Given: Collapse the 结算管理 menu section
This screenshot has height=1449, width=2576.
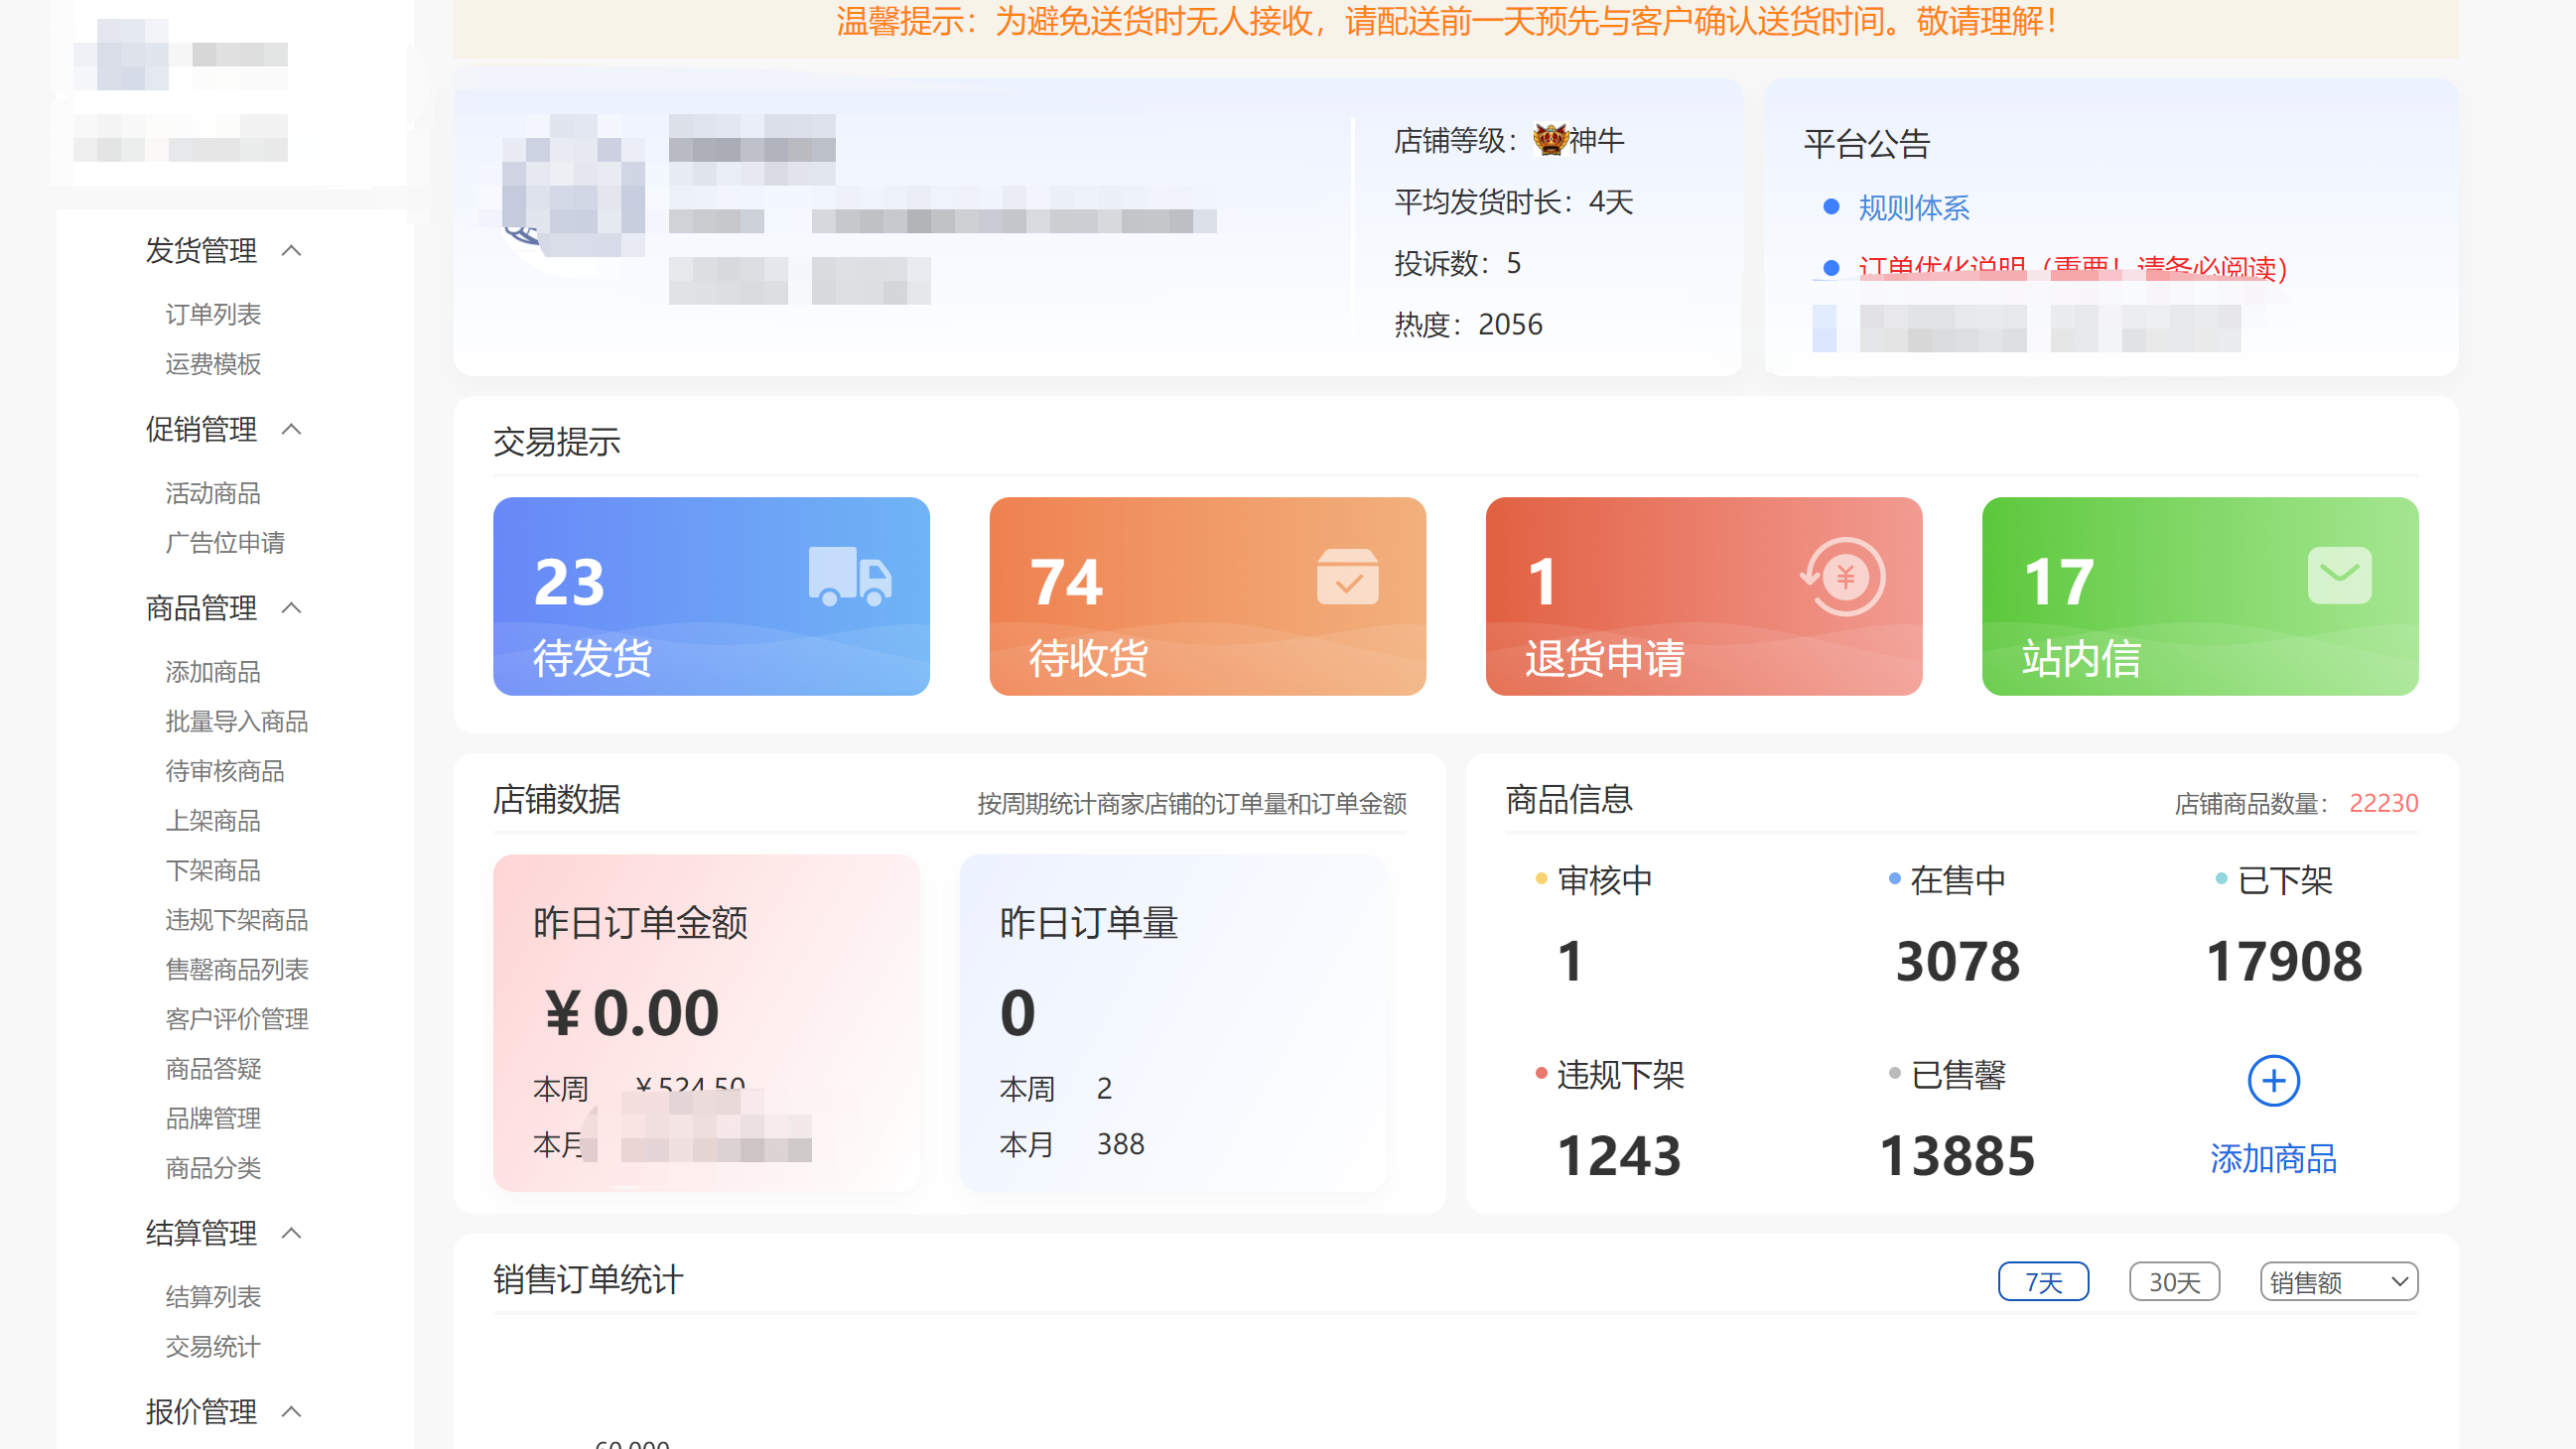Looking at the screenshot, I should (291, 1233).
